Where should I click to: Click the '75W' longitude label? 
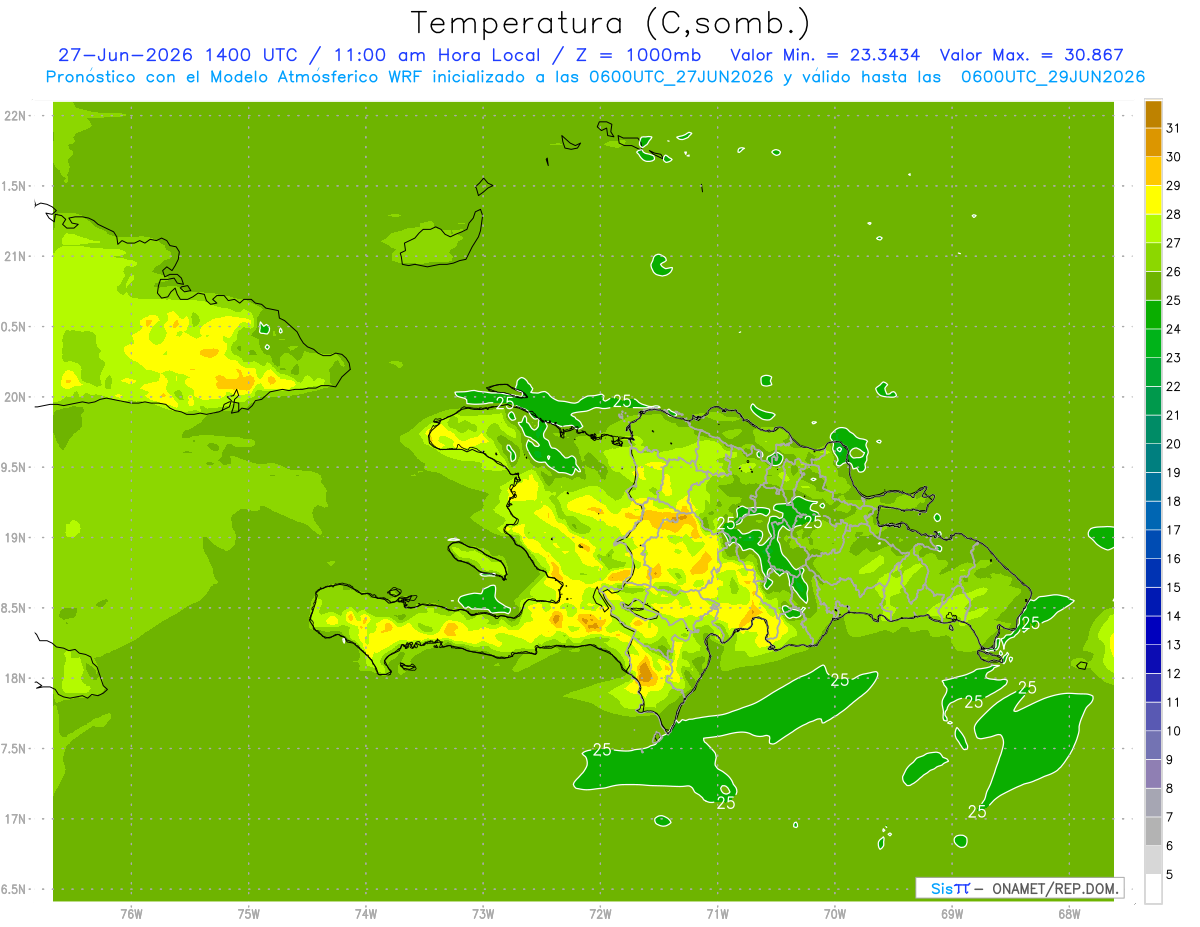tap(249, 913)
